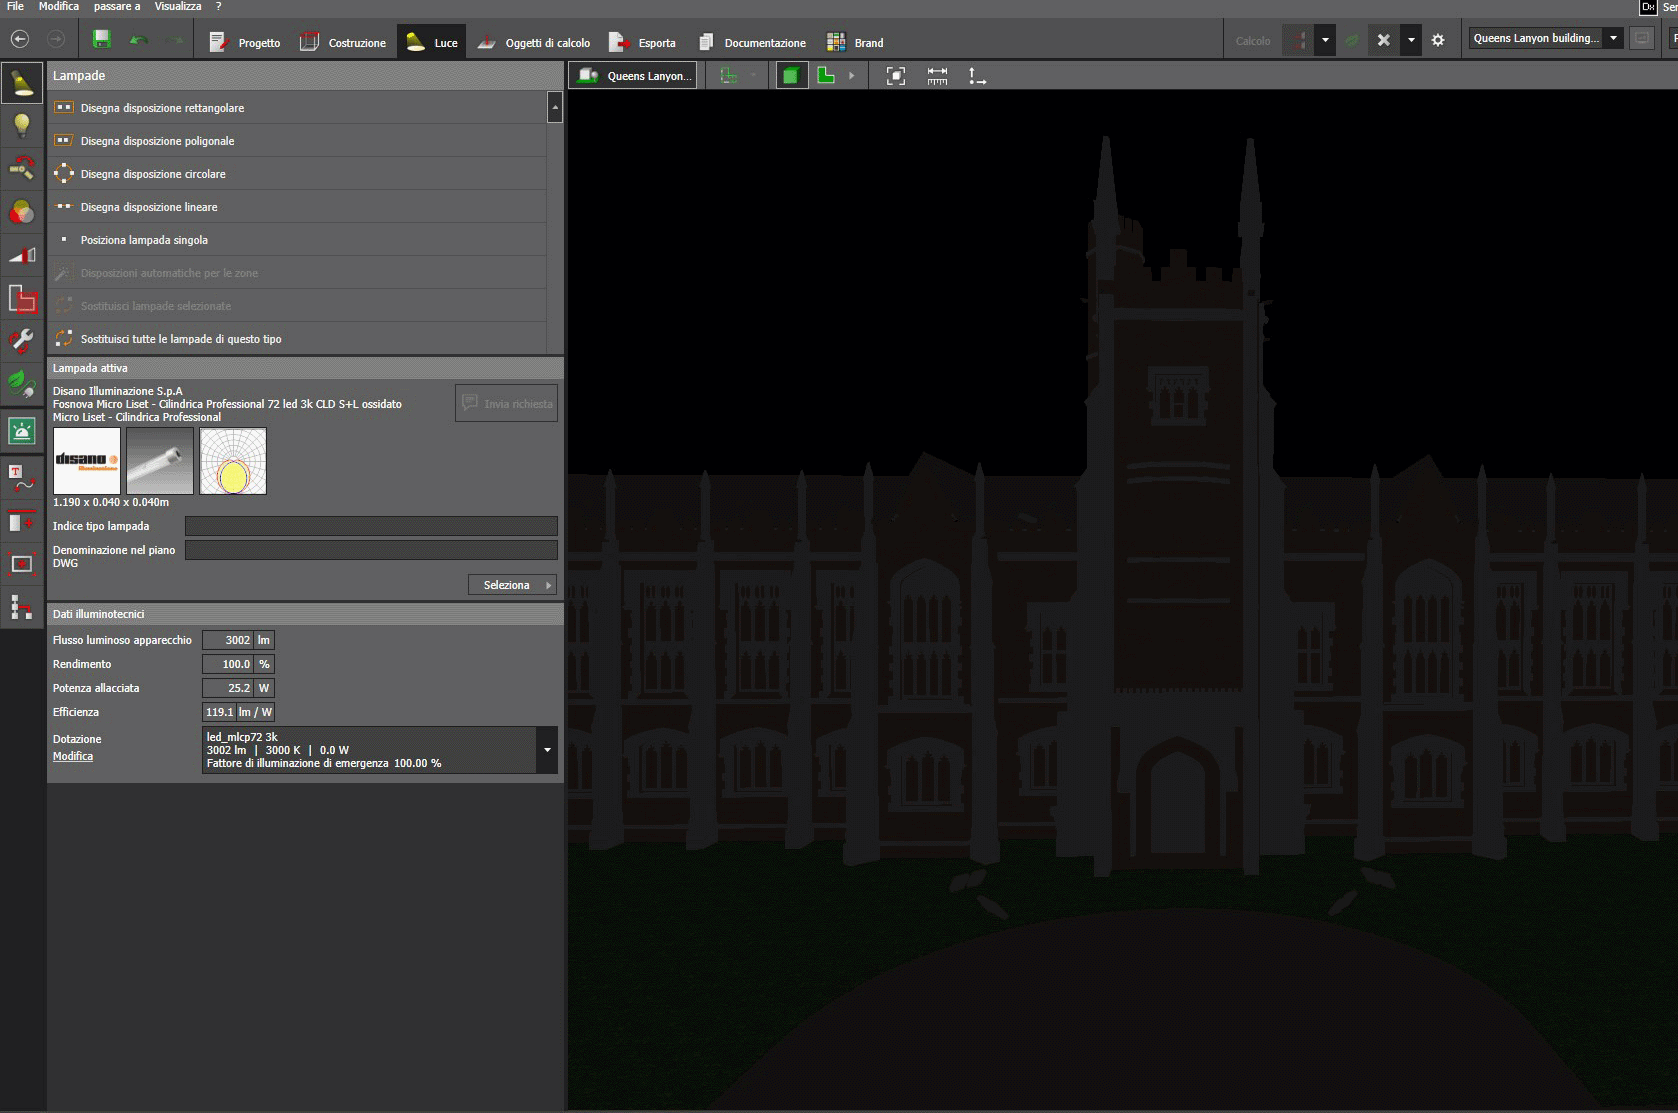
Task: Click the zoom-to-fit frame icon
Action: coord(896,76)
